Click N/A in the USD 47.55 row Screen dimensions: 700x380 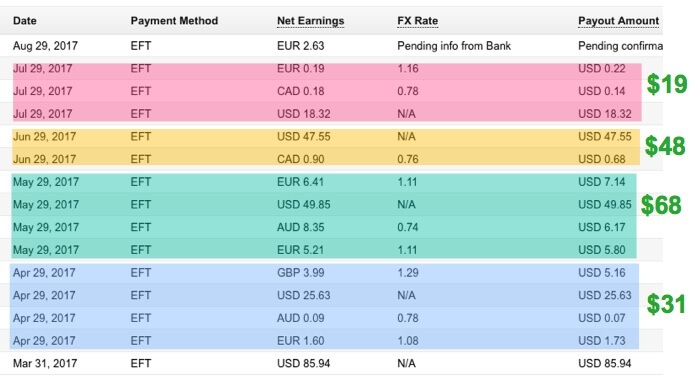pos(406,137)
